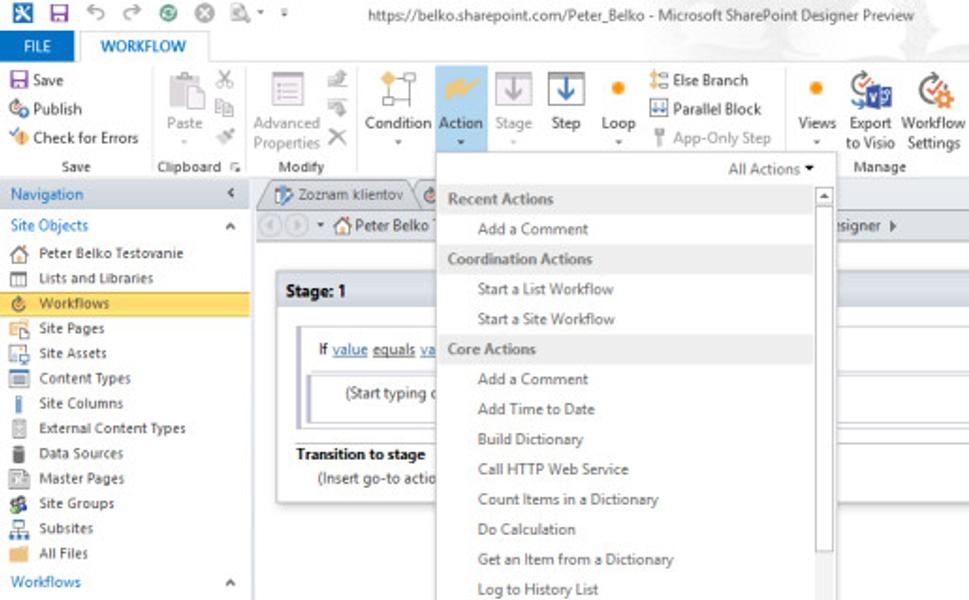Open Site Assets
969x600 pixels.
point(58,353)
